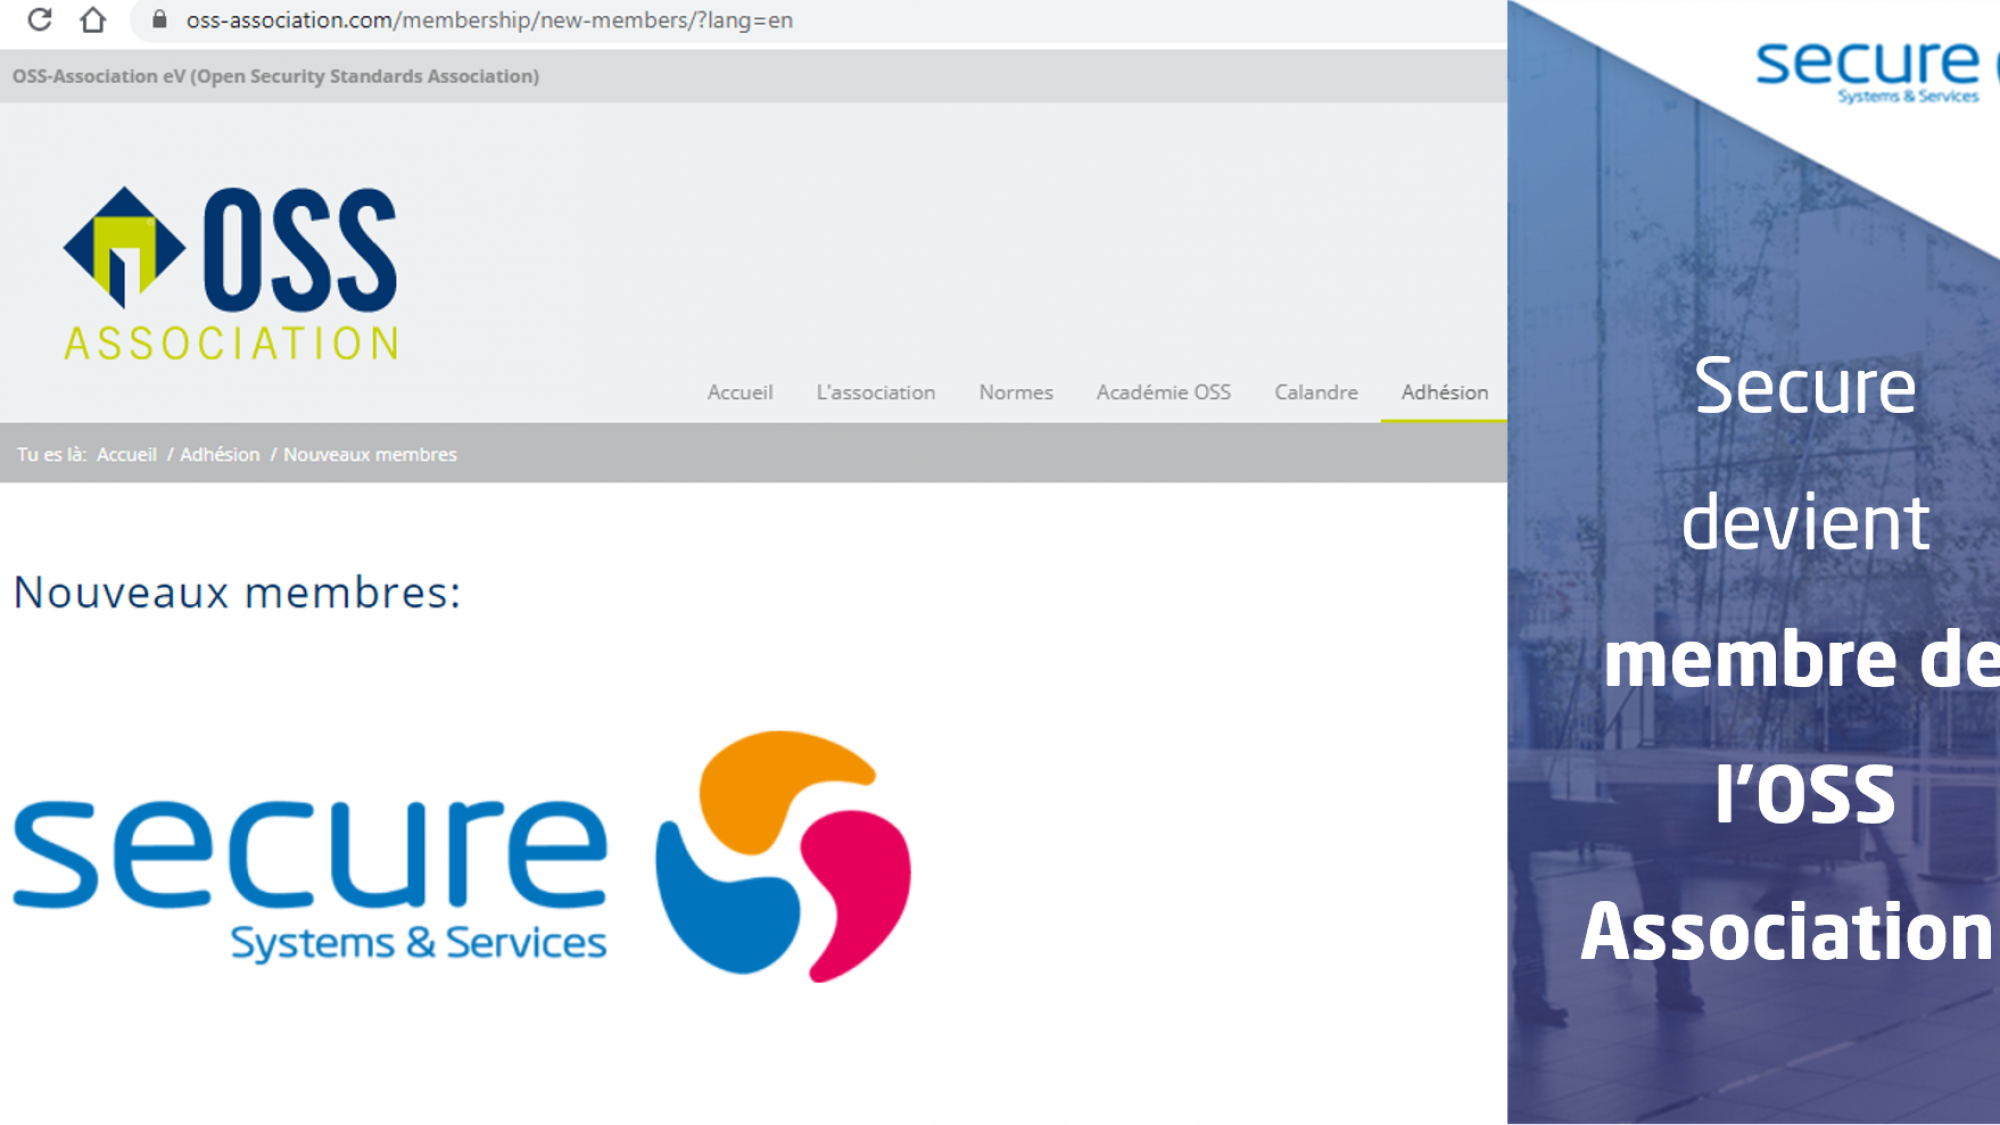This screenshot has width=2000, height=1125.
Task: Click the OSS-Association eV header text
Action: tap(276, 76)
